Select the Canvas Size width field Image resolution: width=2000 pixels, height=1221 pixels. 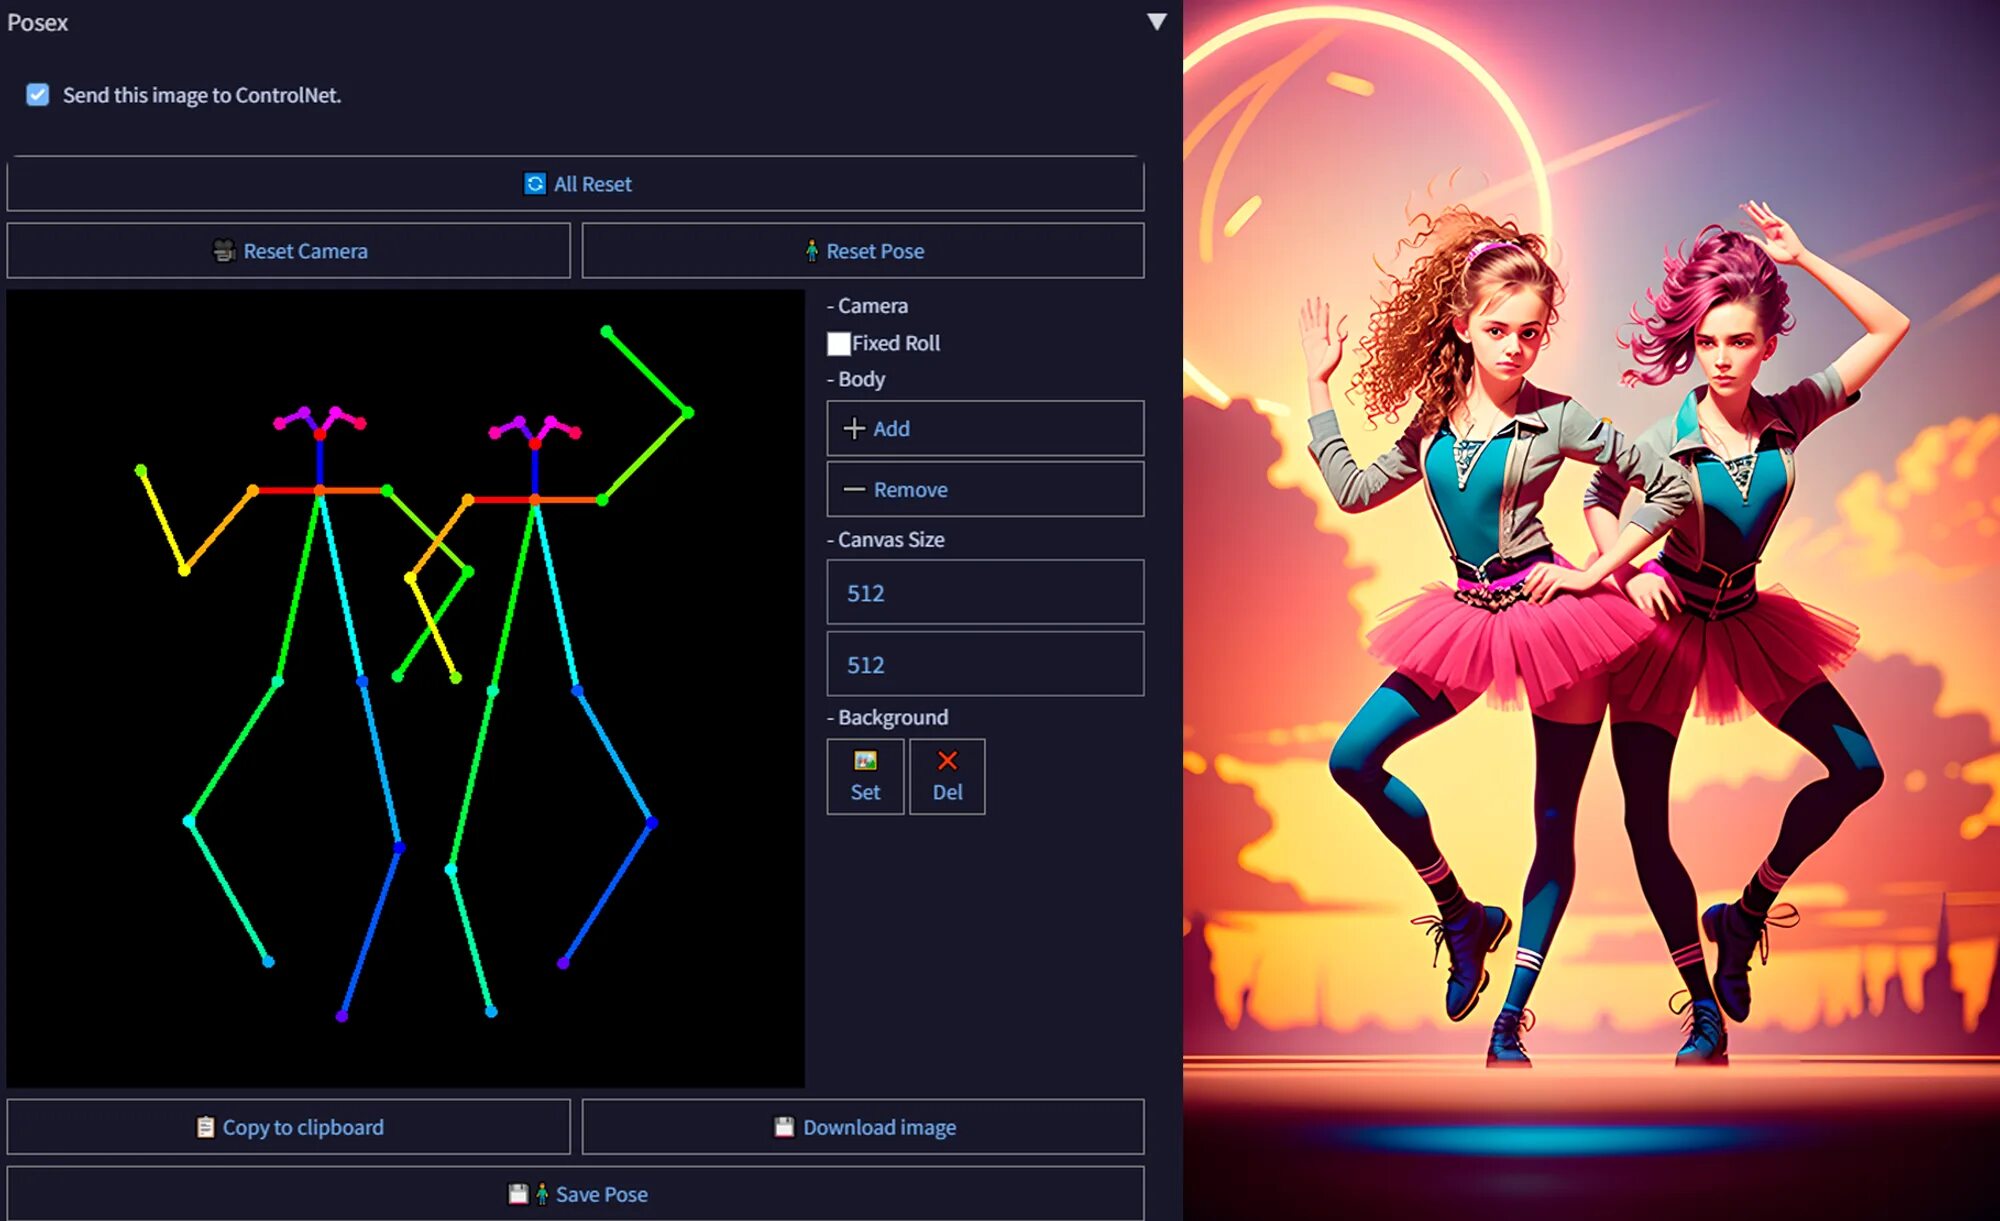tap(987, 590)
